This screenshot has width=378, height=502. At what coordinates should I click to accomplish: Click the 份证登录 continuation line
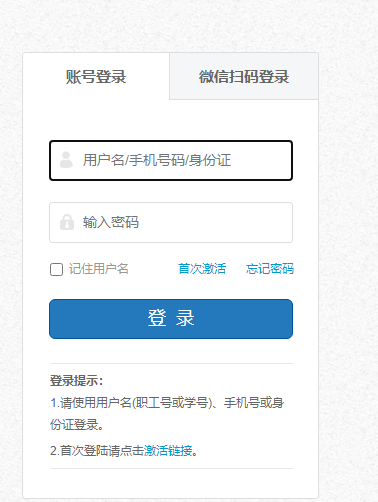coord(77,425)
